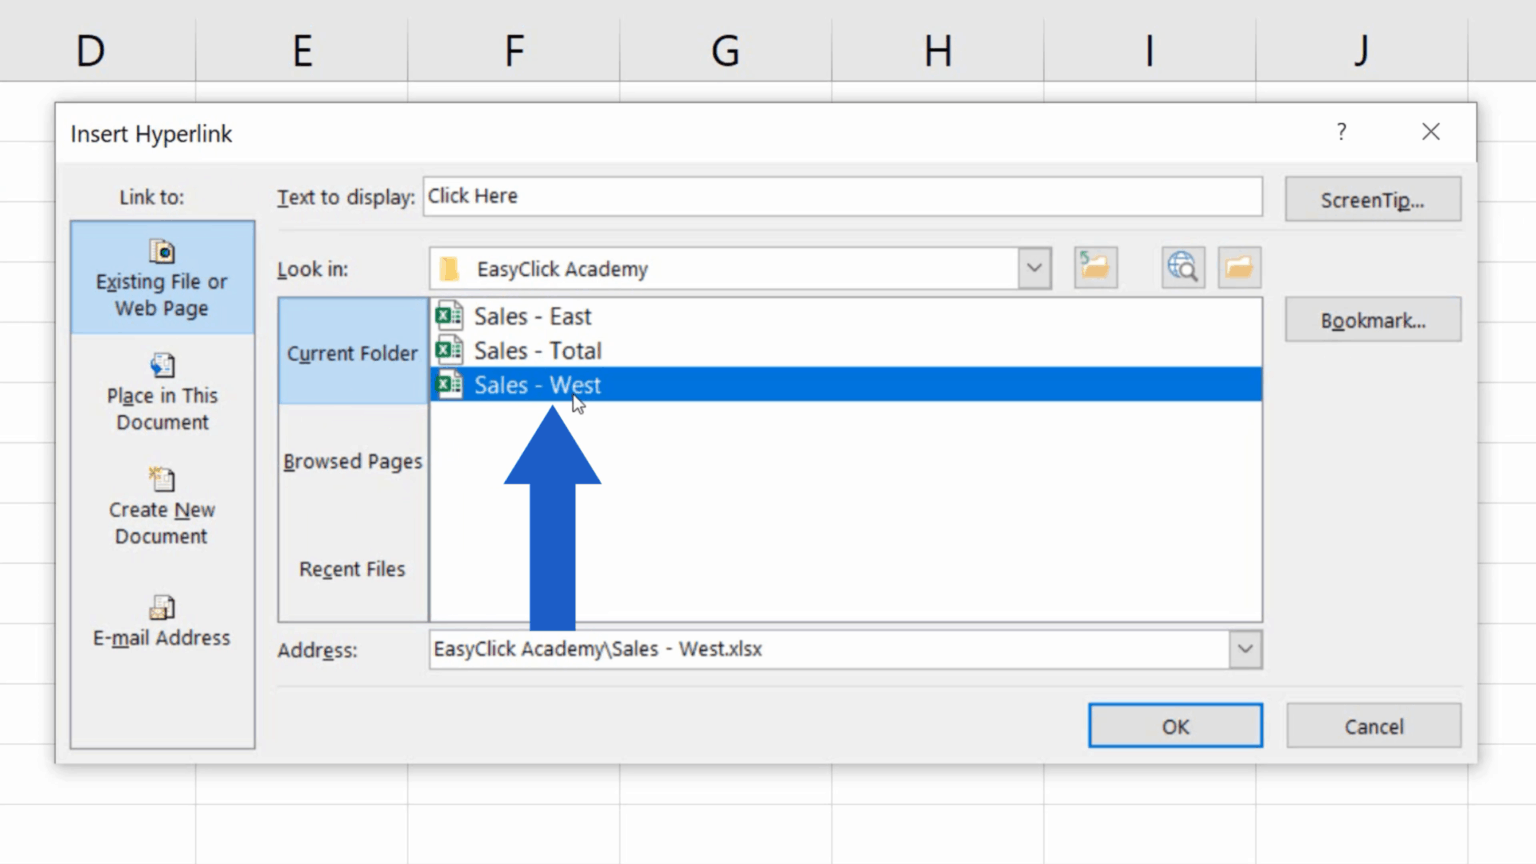Expand the Address dropdown list
Image resolution: width=1536 pixels, height=864 pixels.
1245,649
